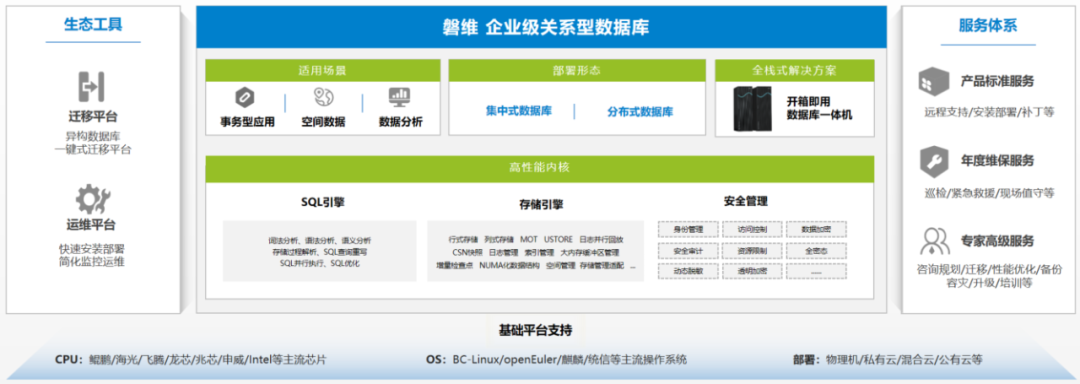This screenshot has width=1080, height=384.
Task: Click the USTORE text in 存储引擎
Action: (x=558, y=239)
